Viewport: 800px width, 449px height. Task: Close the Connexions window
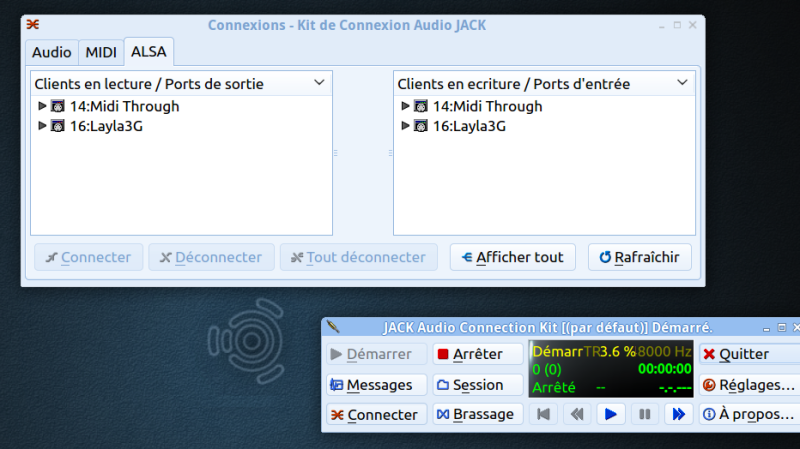click(x=692, y=25)
